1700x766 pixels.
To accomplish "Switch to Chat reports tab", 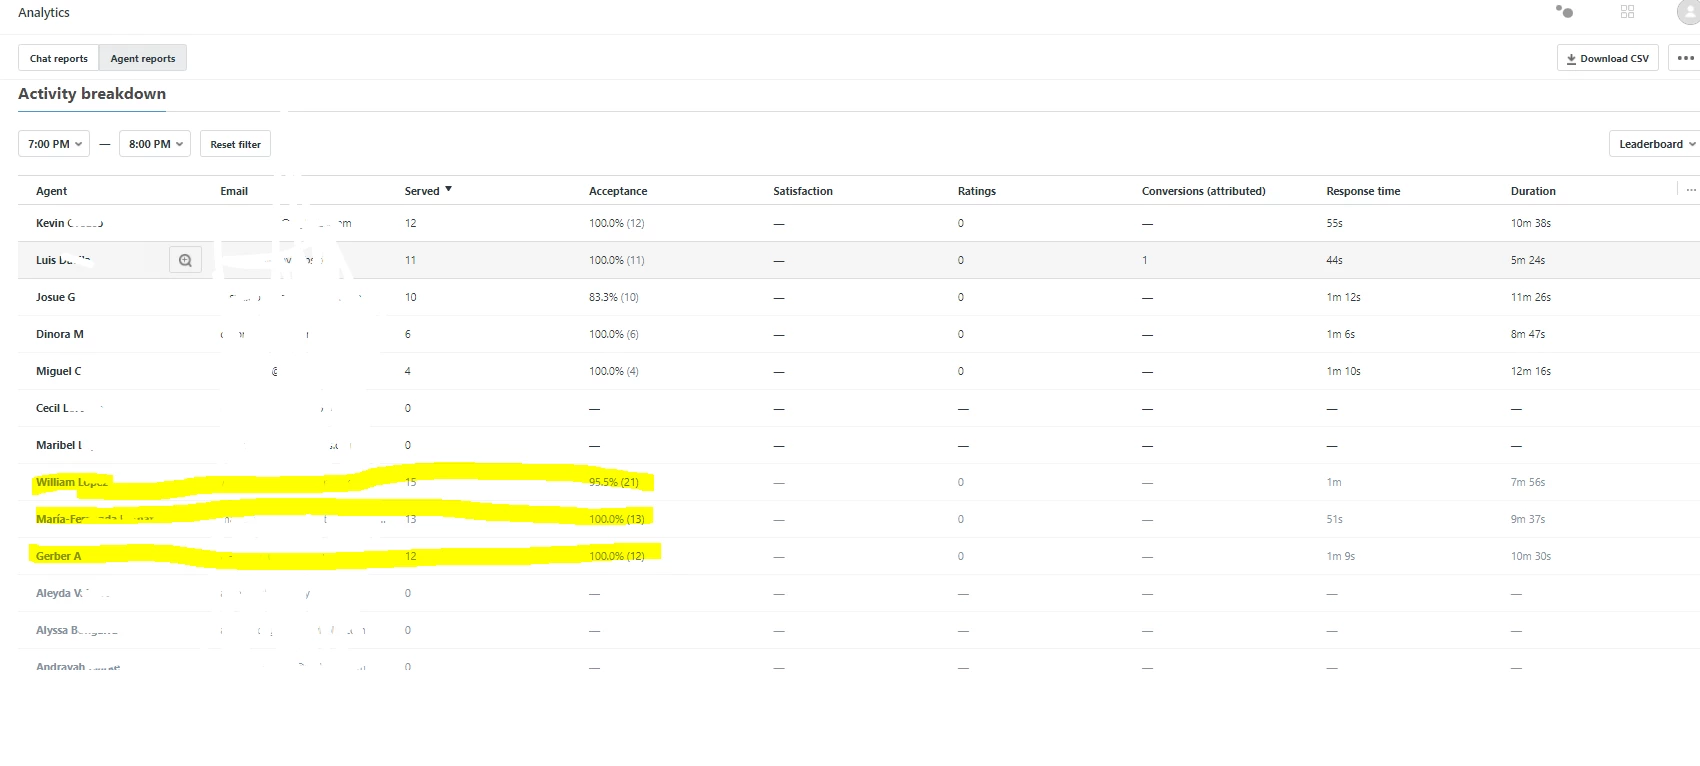I will pos(59,58).
